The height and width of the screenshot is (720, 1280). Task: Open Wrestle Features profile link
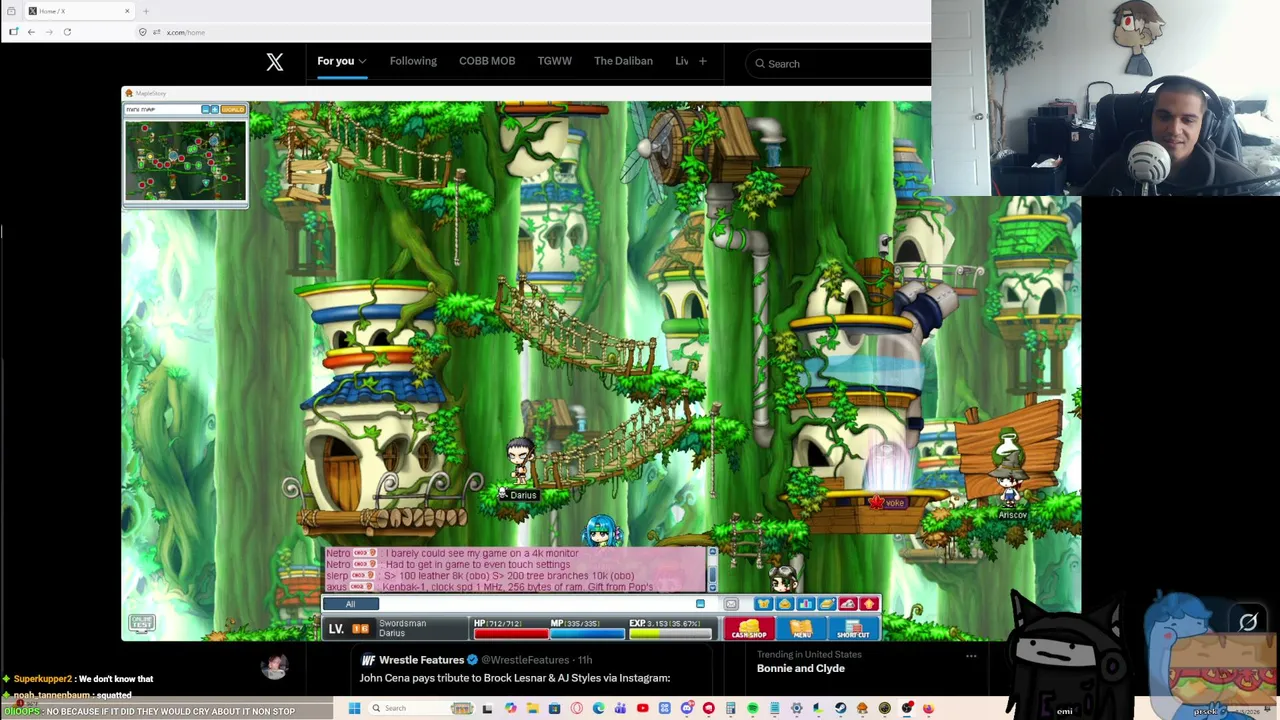pyautogui.click(x=421, y=660)
